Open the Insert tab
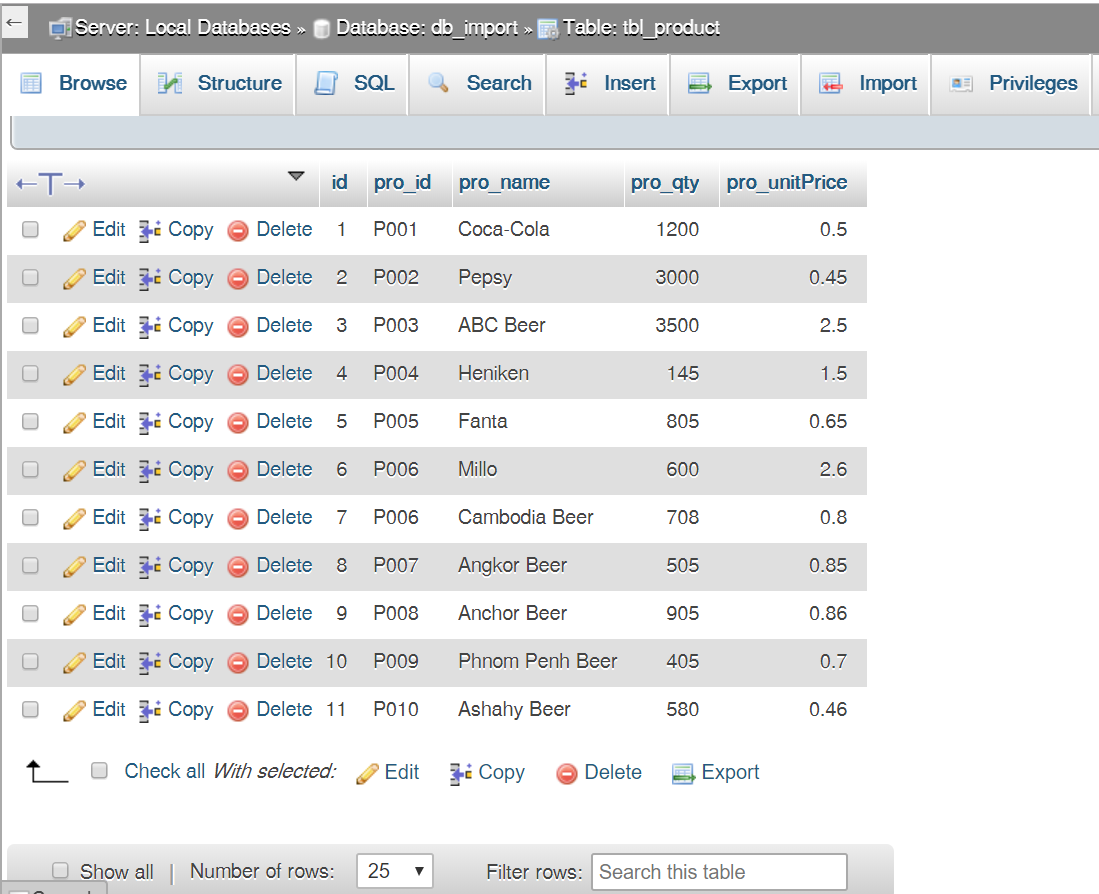1099x894 pixels. (x=608, y=83)
